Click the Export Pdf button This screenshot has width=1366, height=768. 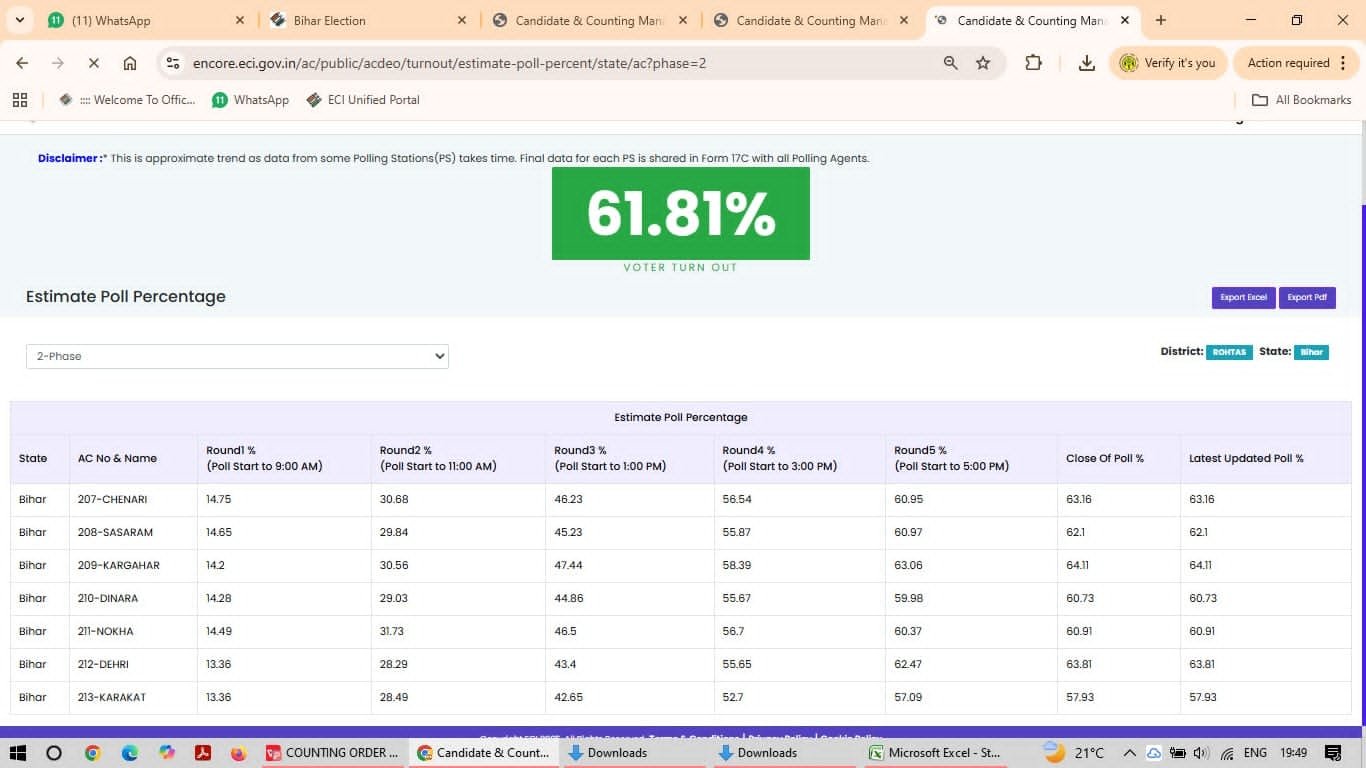pyautogui.click(x=1307, y=297)
